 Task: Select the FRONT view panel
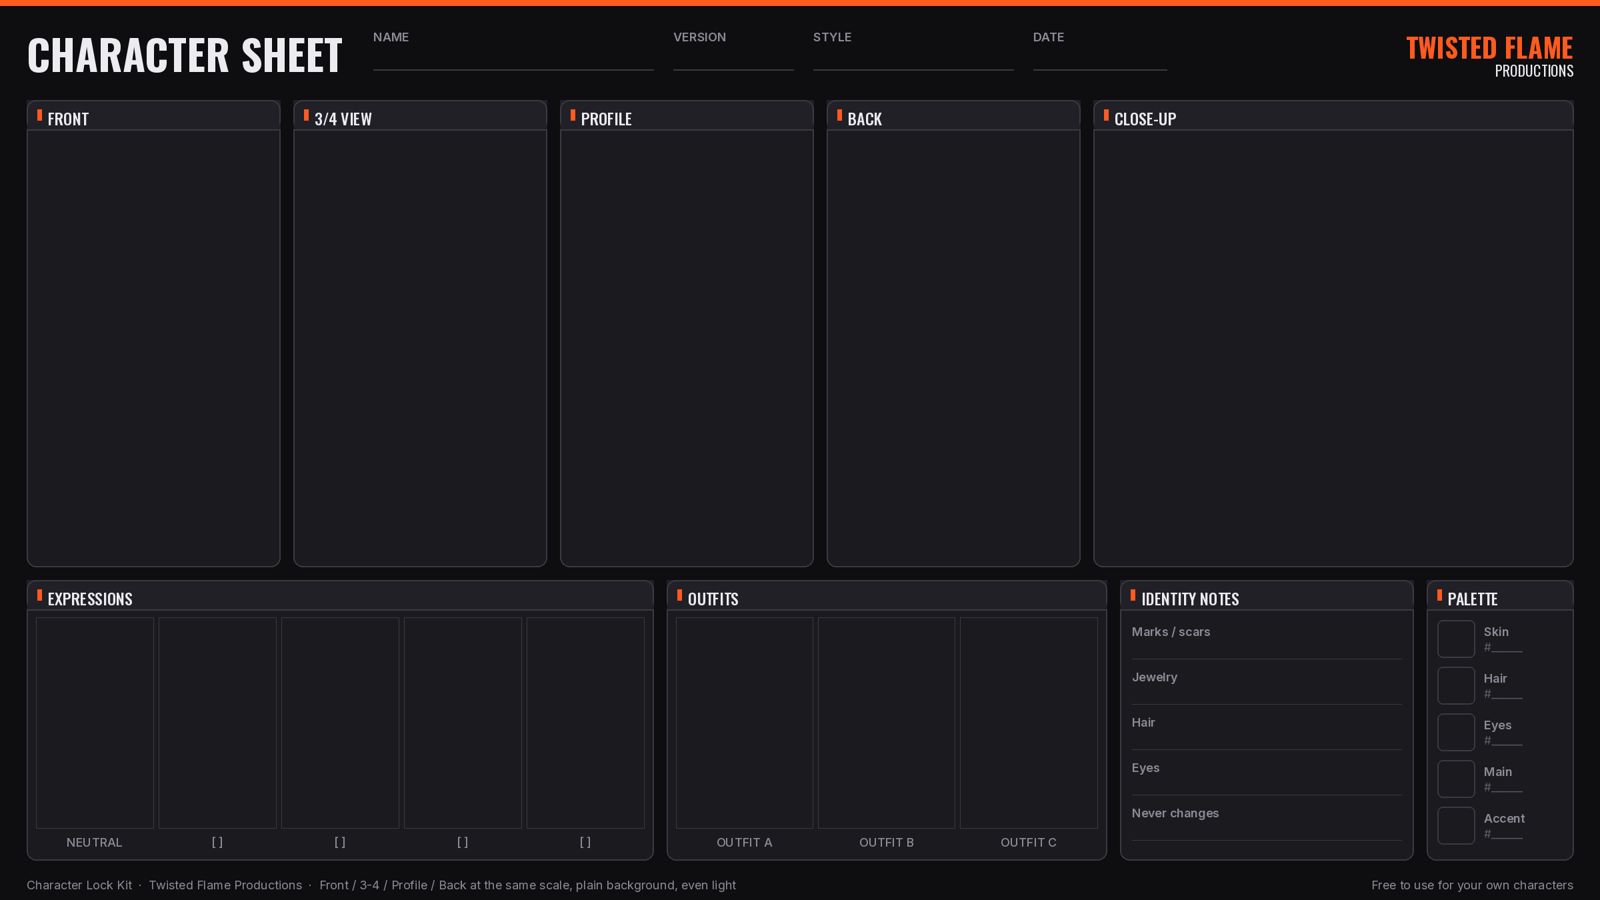click(153, 333)
